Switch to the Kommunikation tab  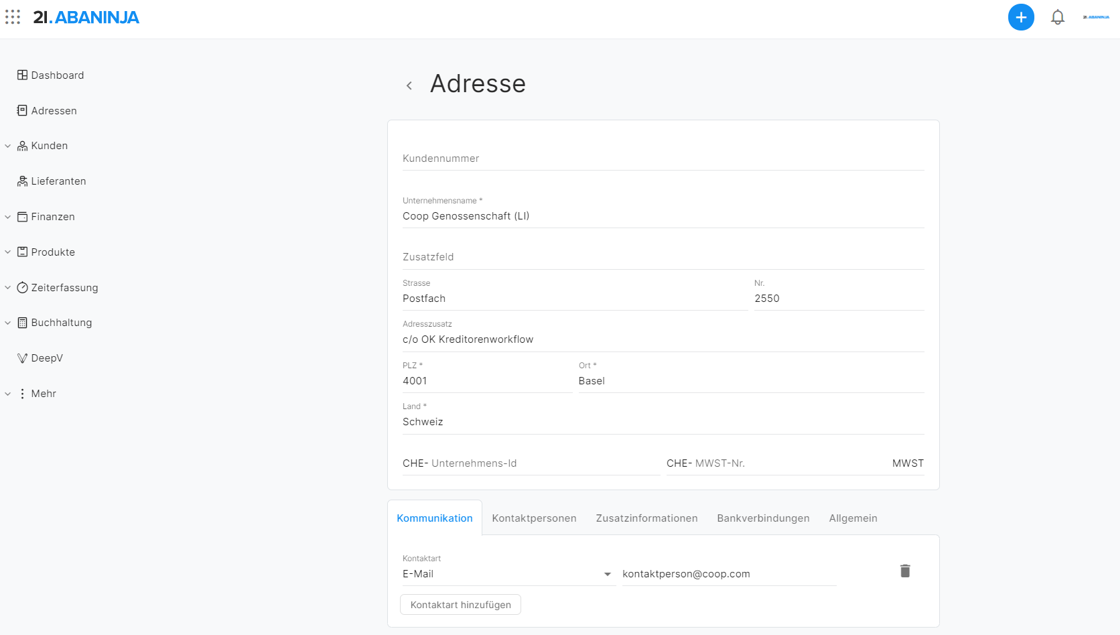coord(434,518)
